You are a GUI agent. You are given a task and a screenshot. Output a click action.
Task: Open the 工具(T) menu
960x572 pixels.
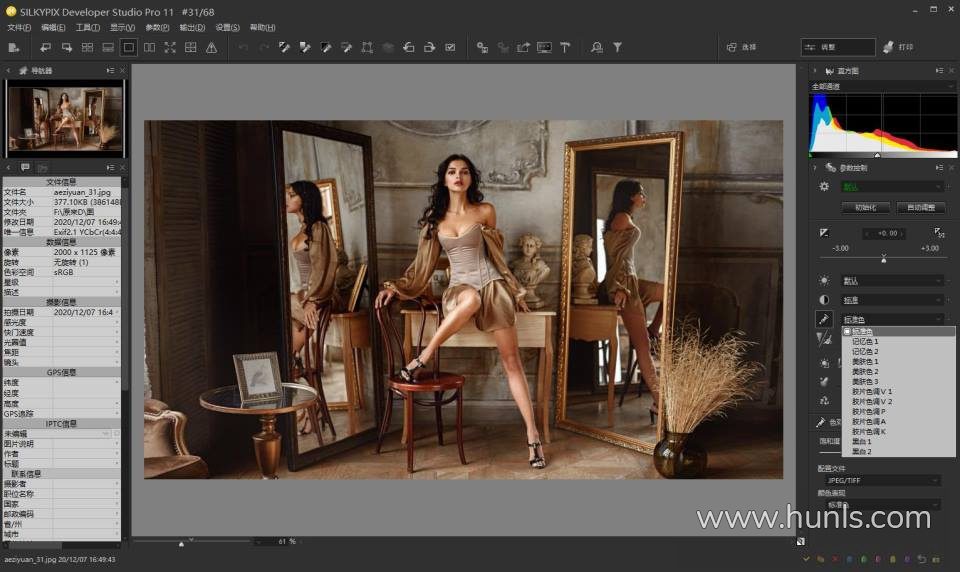(x=88, y=28)
